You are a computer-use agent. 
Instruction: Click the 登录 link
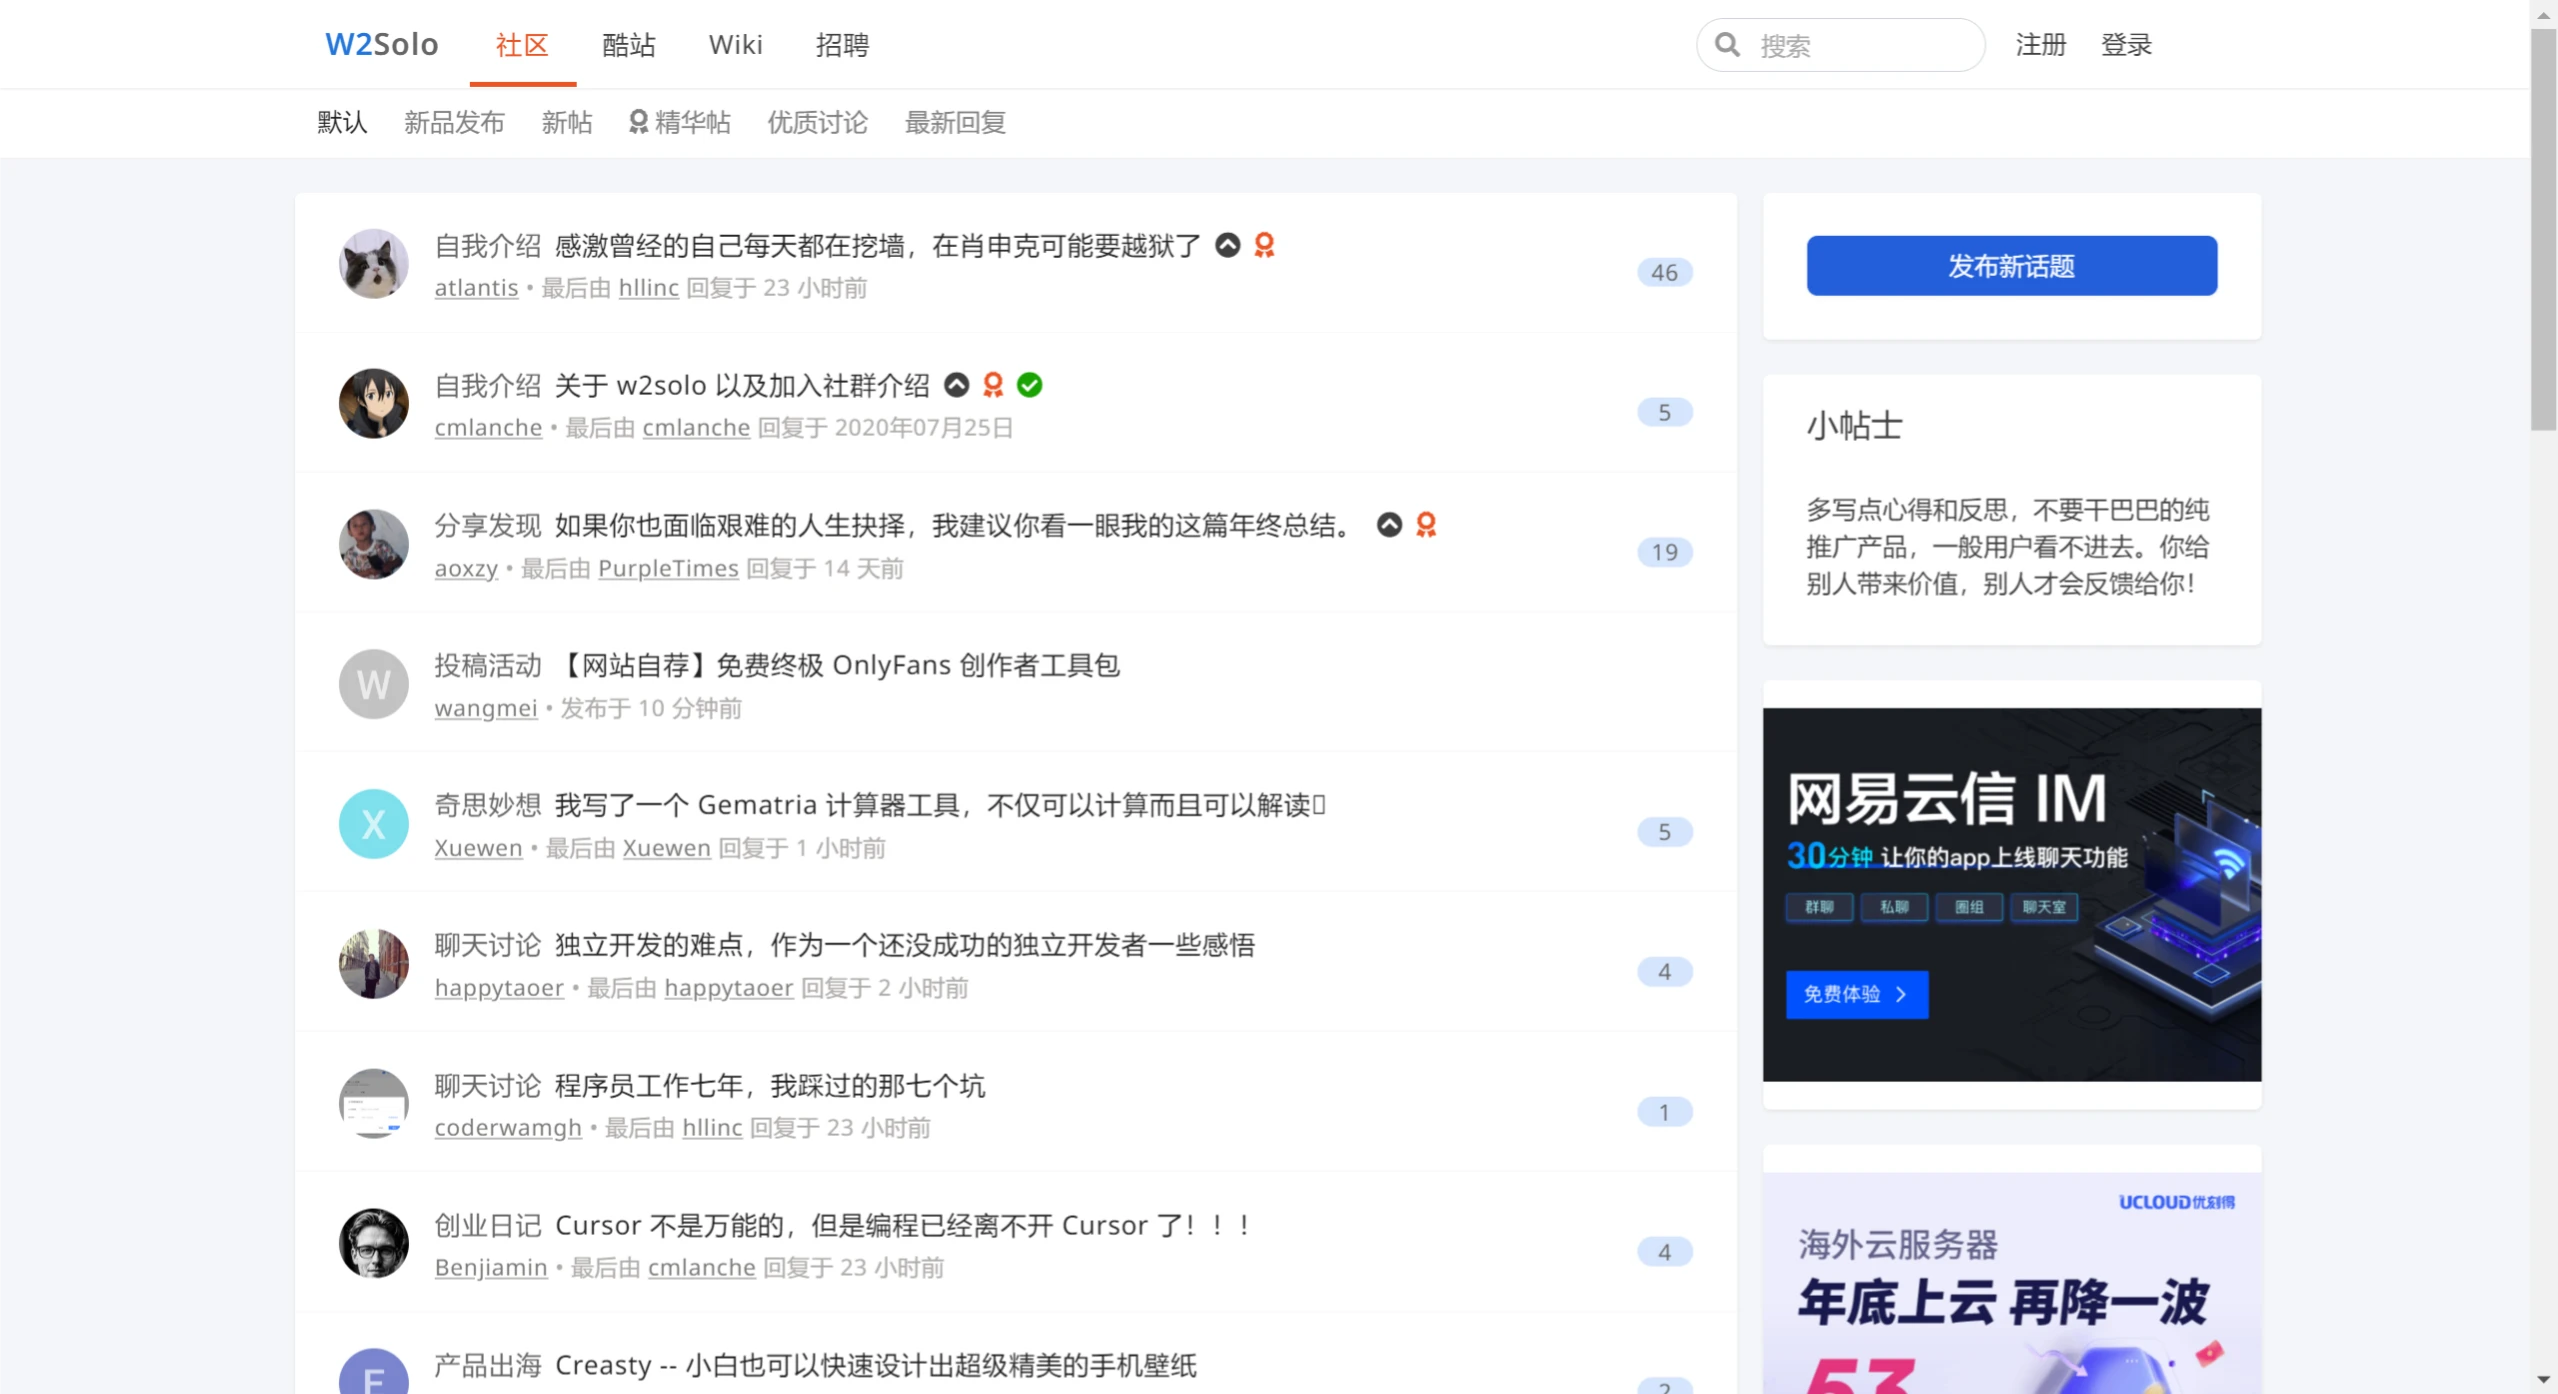point(2126,45)
